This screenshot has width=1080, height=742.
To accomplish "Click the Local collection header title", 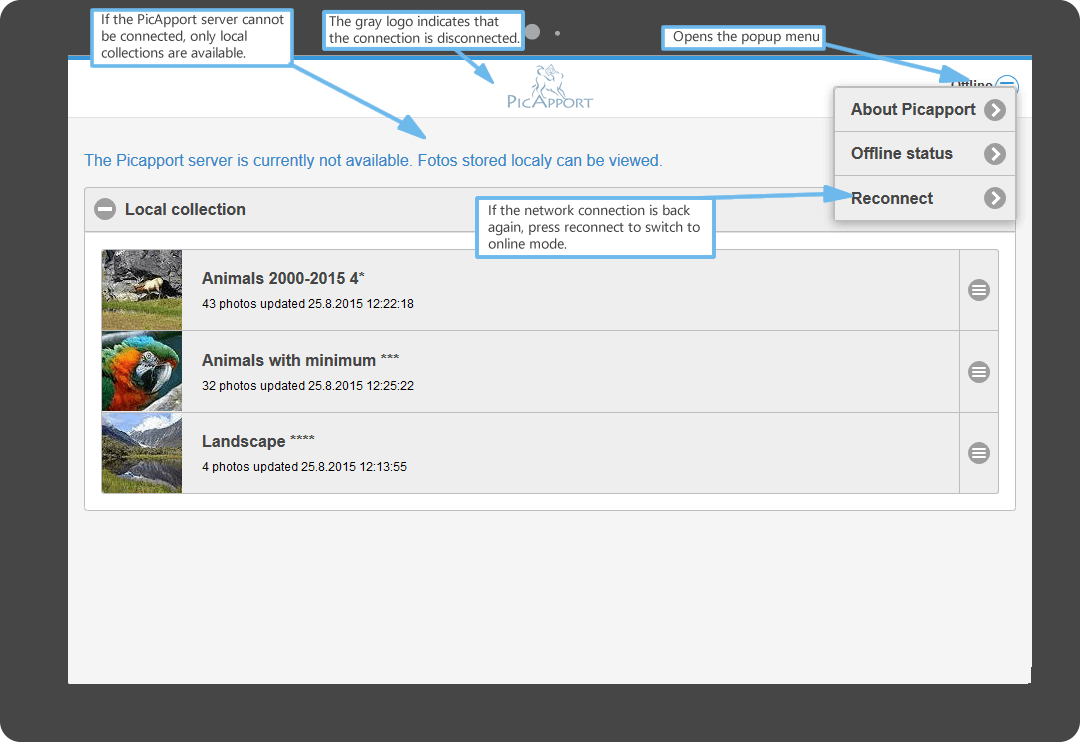I will point(185,209).
